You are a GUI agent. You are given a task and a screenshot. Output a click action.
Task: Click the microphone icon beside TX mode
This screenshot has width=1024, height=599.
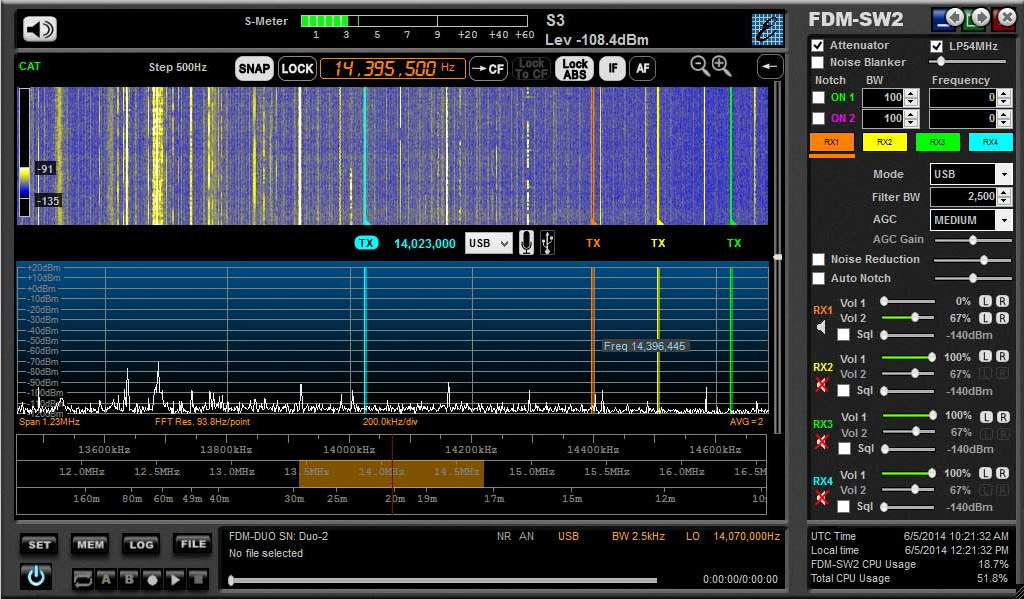526,243
